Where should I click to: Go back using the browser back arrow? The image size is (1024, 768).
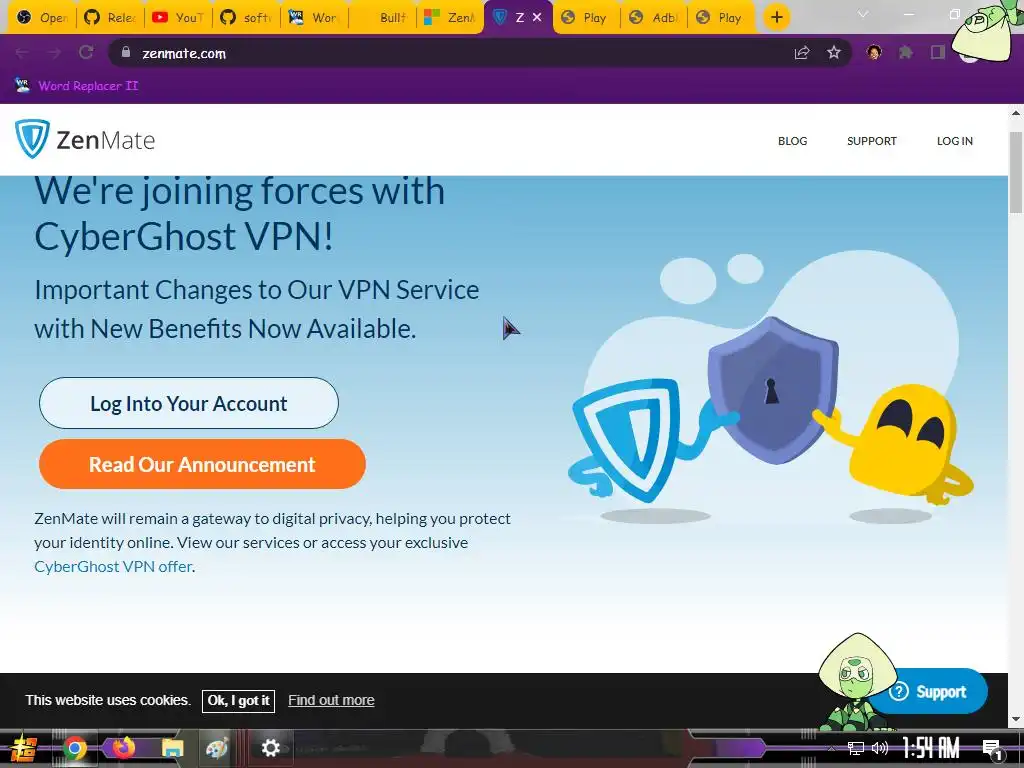click(22, 53)
